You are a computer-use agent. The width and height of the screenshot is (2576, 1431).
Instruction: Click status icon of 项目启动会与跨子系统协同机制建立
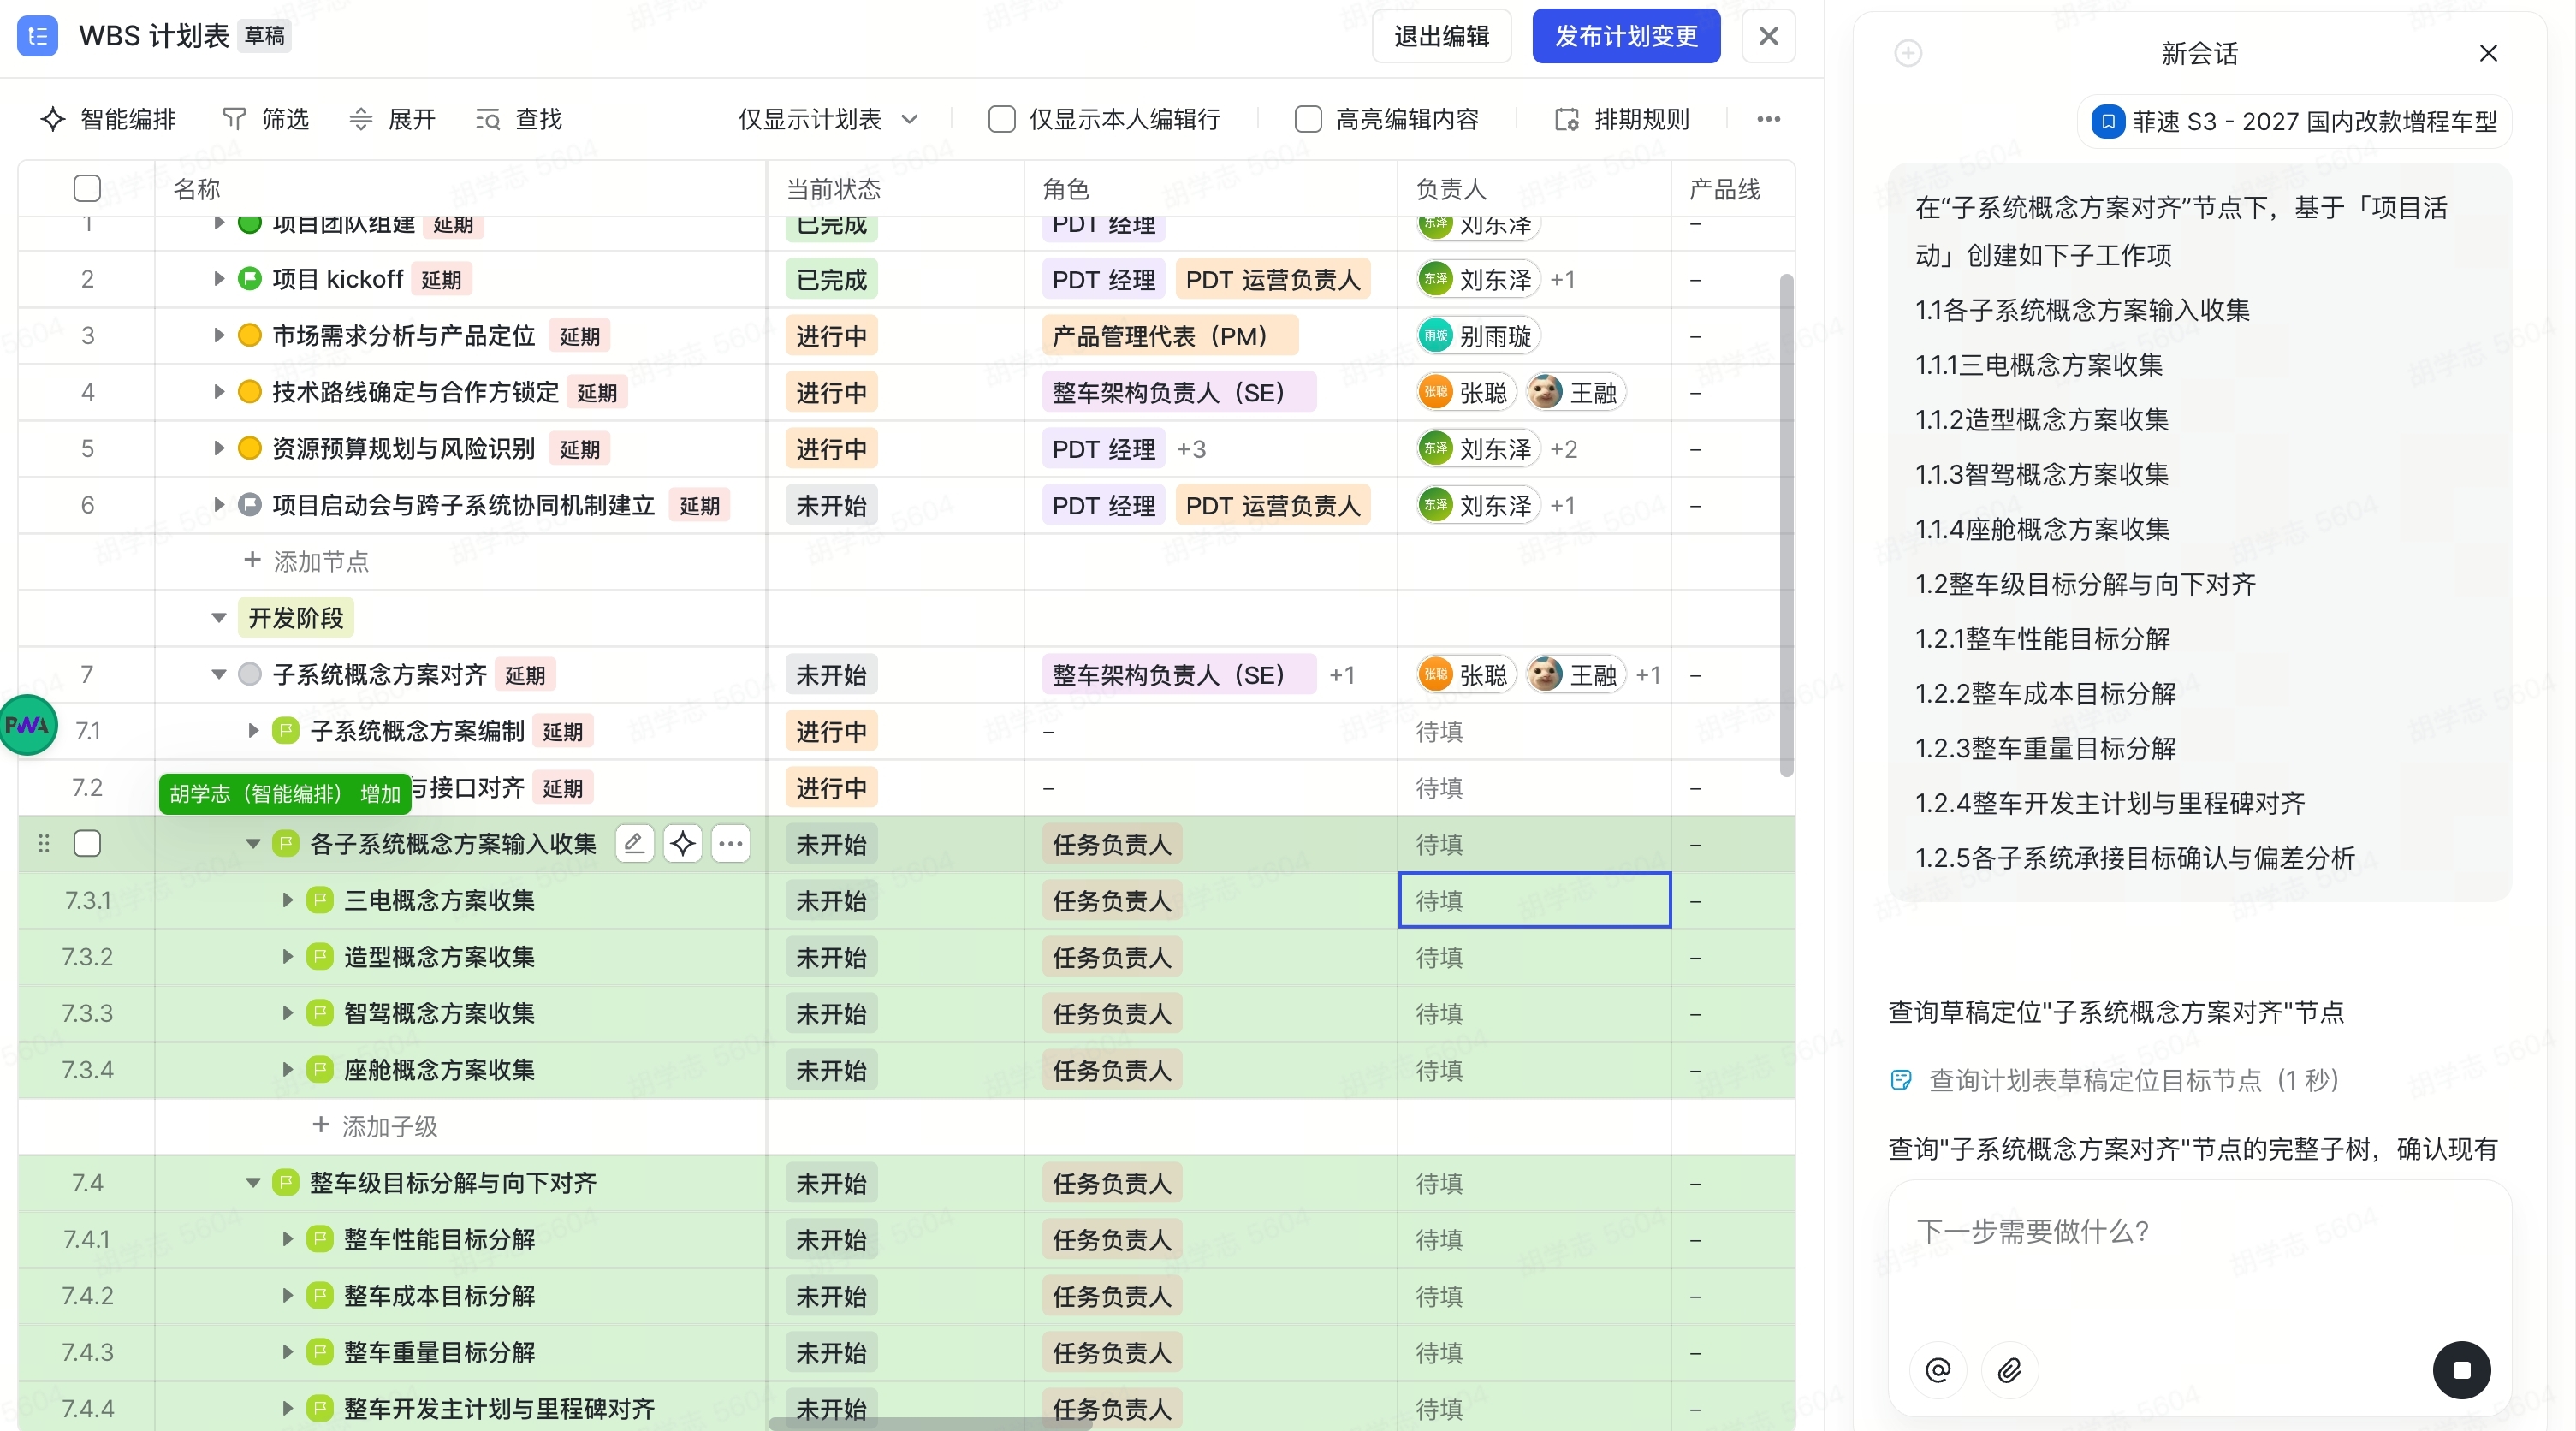[x=250, y=505]
